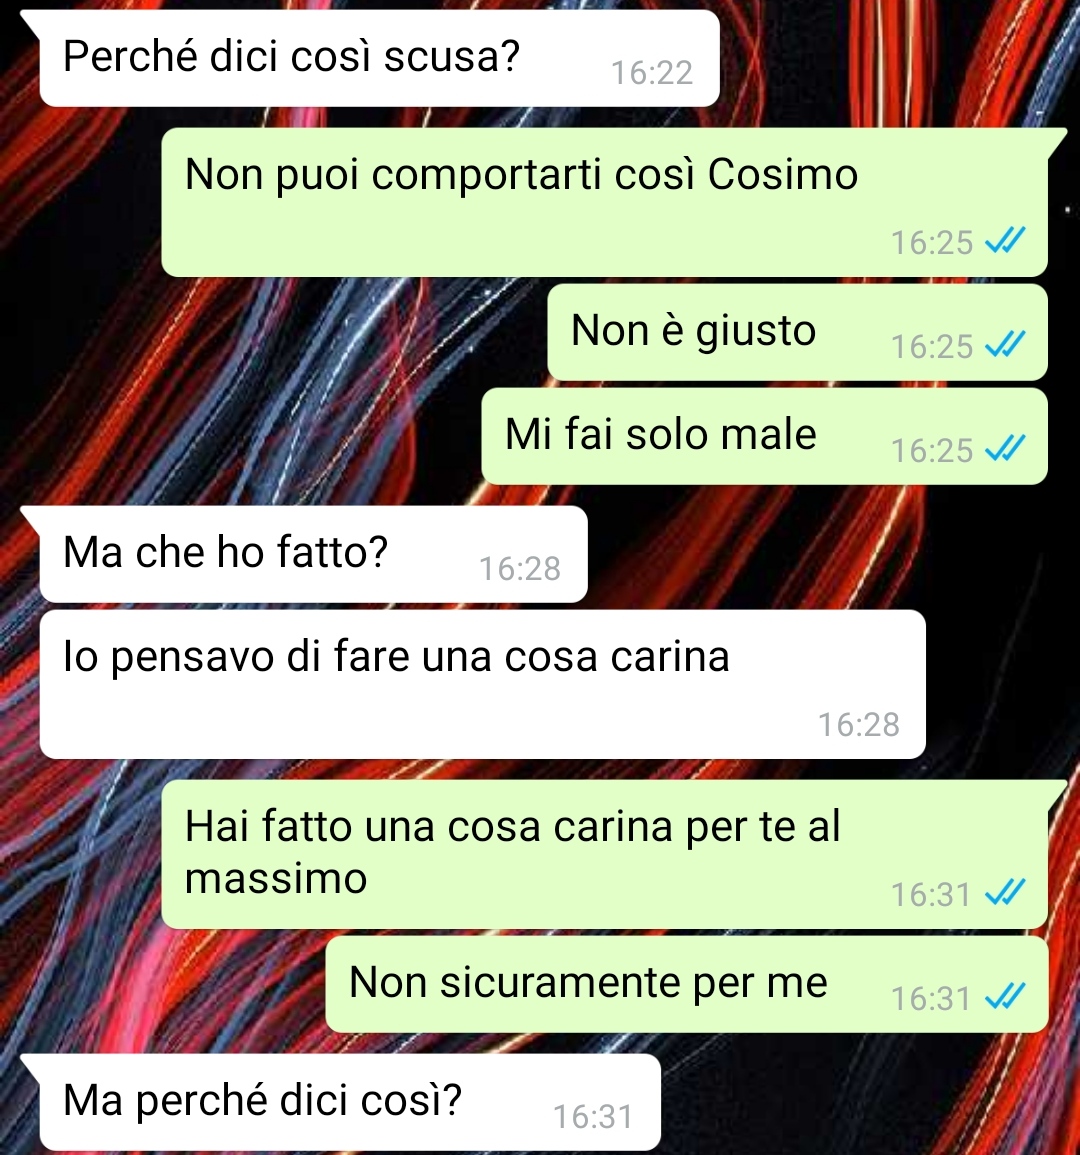The image size is (1080, 1155).
Task: Select the message 'Perché dici così scusa?'
Action: pos(379,58)
